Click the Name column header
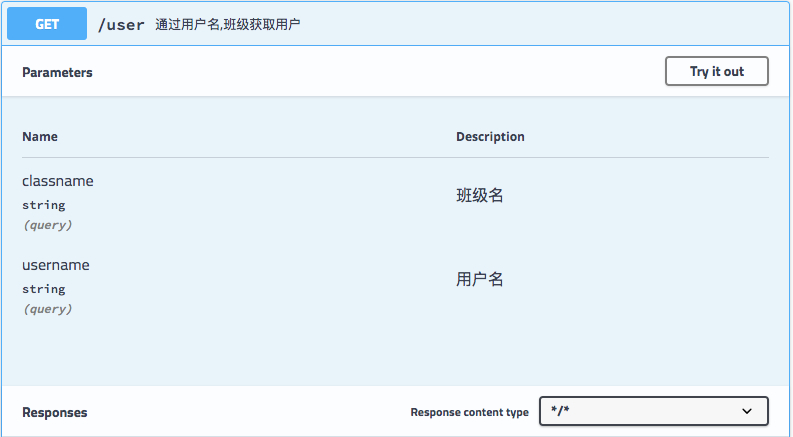793x437 pixels. coord(40,136)
